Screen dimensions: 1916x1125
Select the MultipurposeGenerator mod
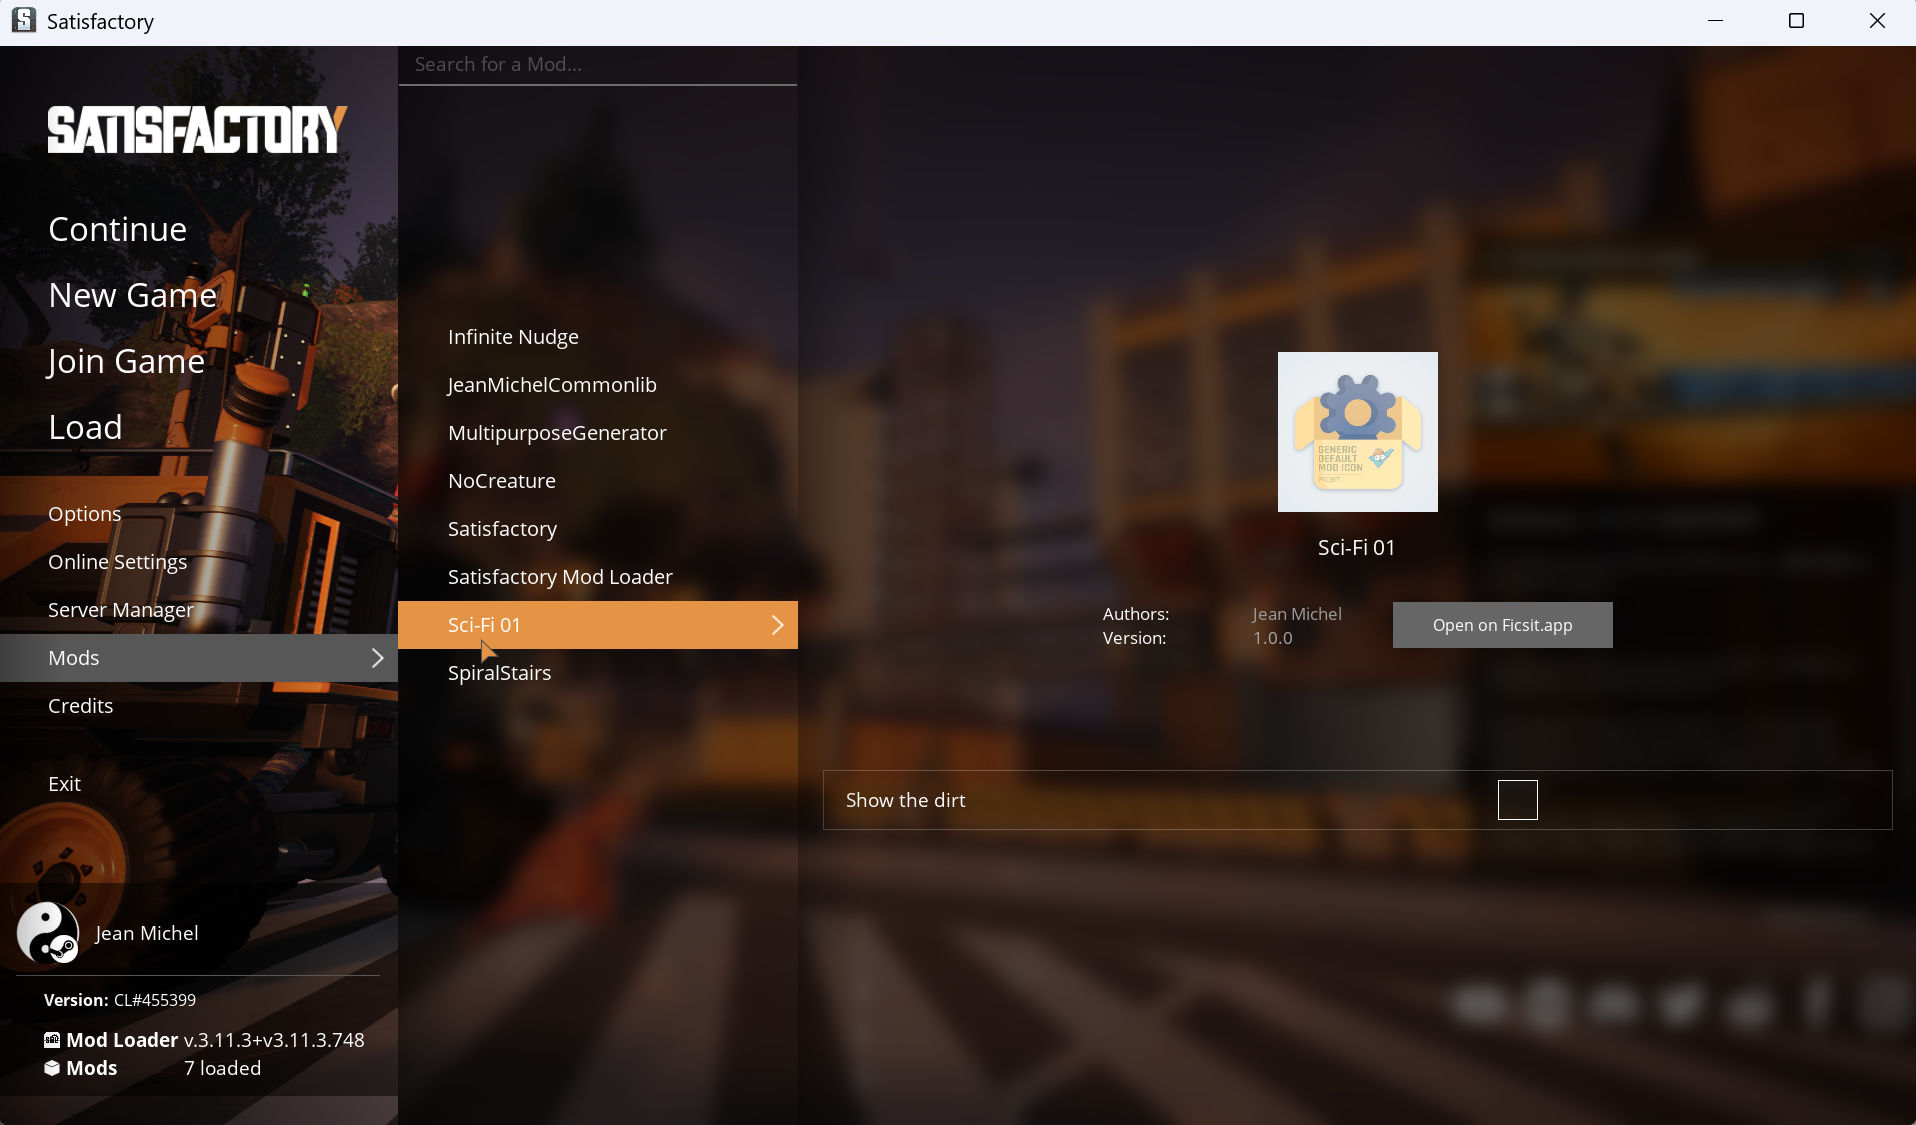click(557, 433)
